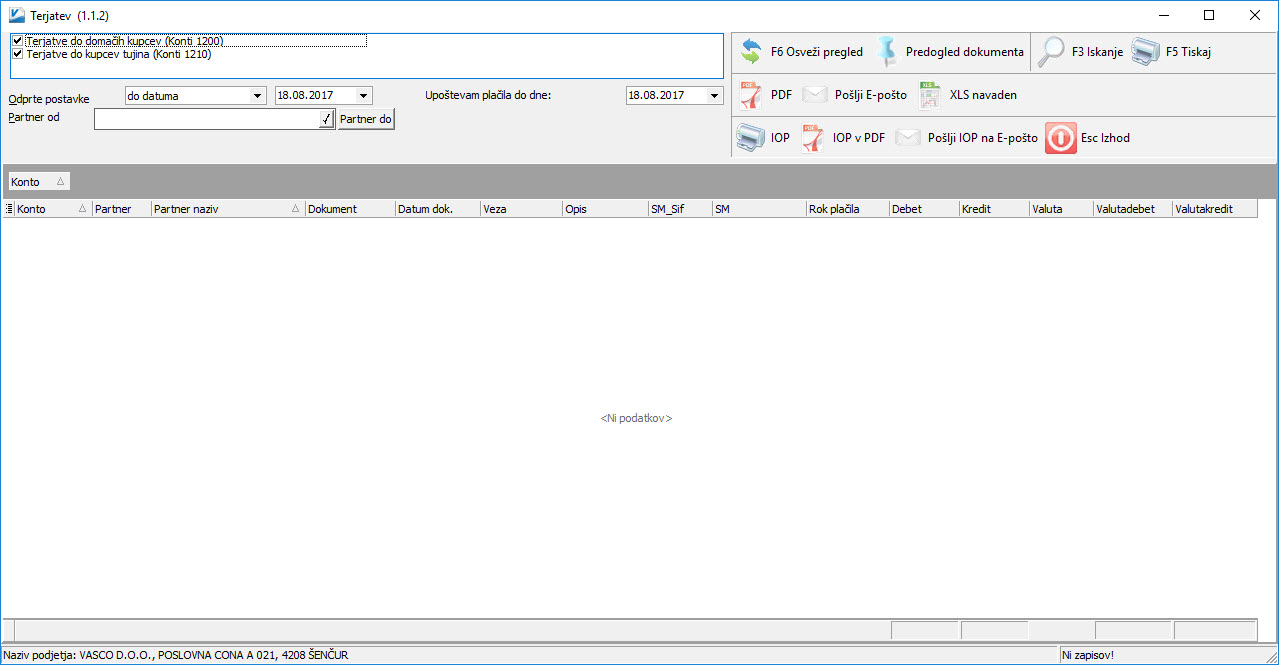1279x665 pixels.
Task: Open the Upoštevam plačila do dne date dropdown
Action: [714, 96]
